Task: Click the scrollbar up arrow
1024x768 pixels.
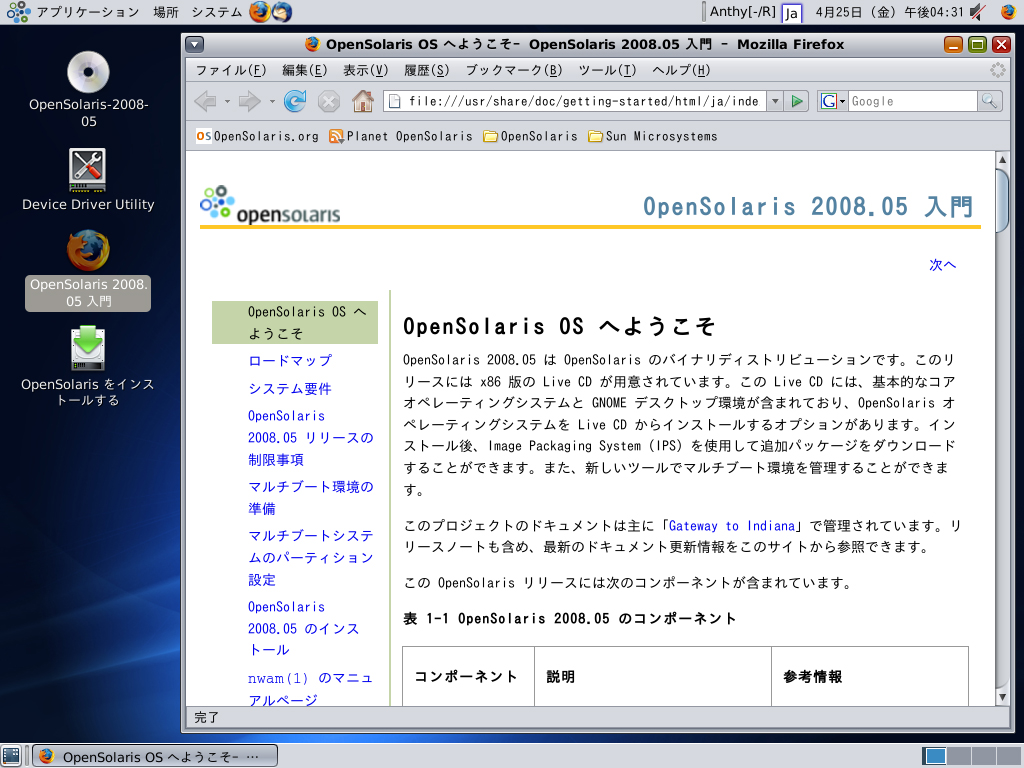Action: pos(1002,159)
